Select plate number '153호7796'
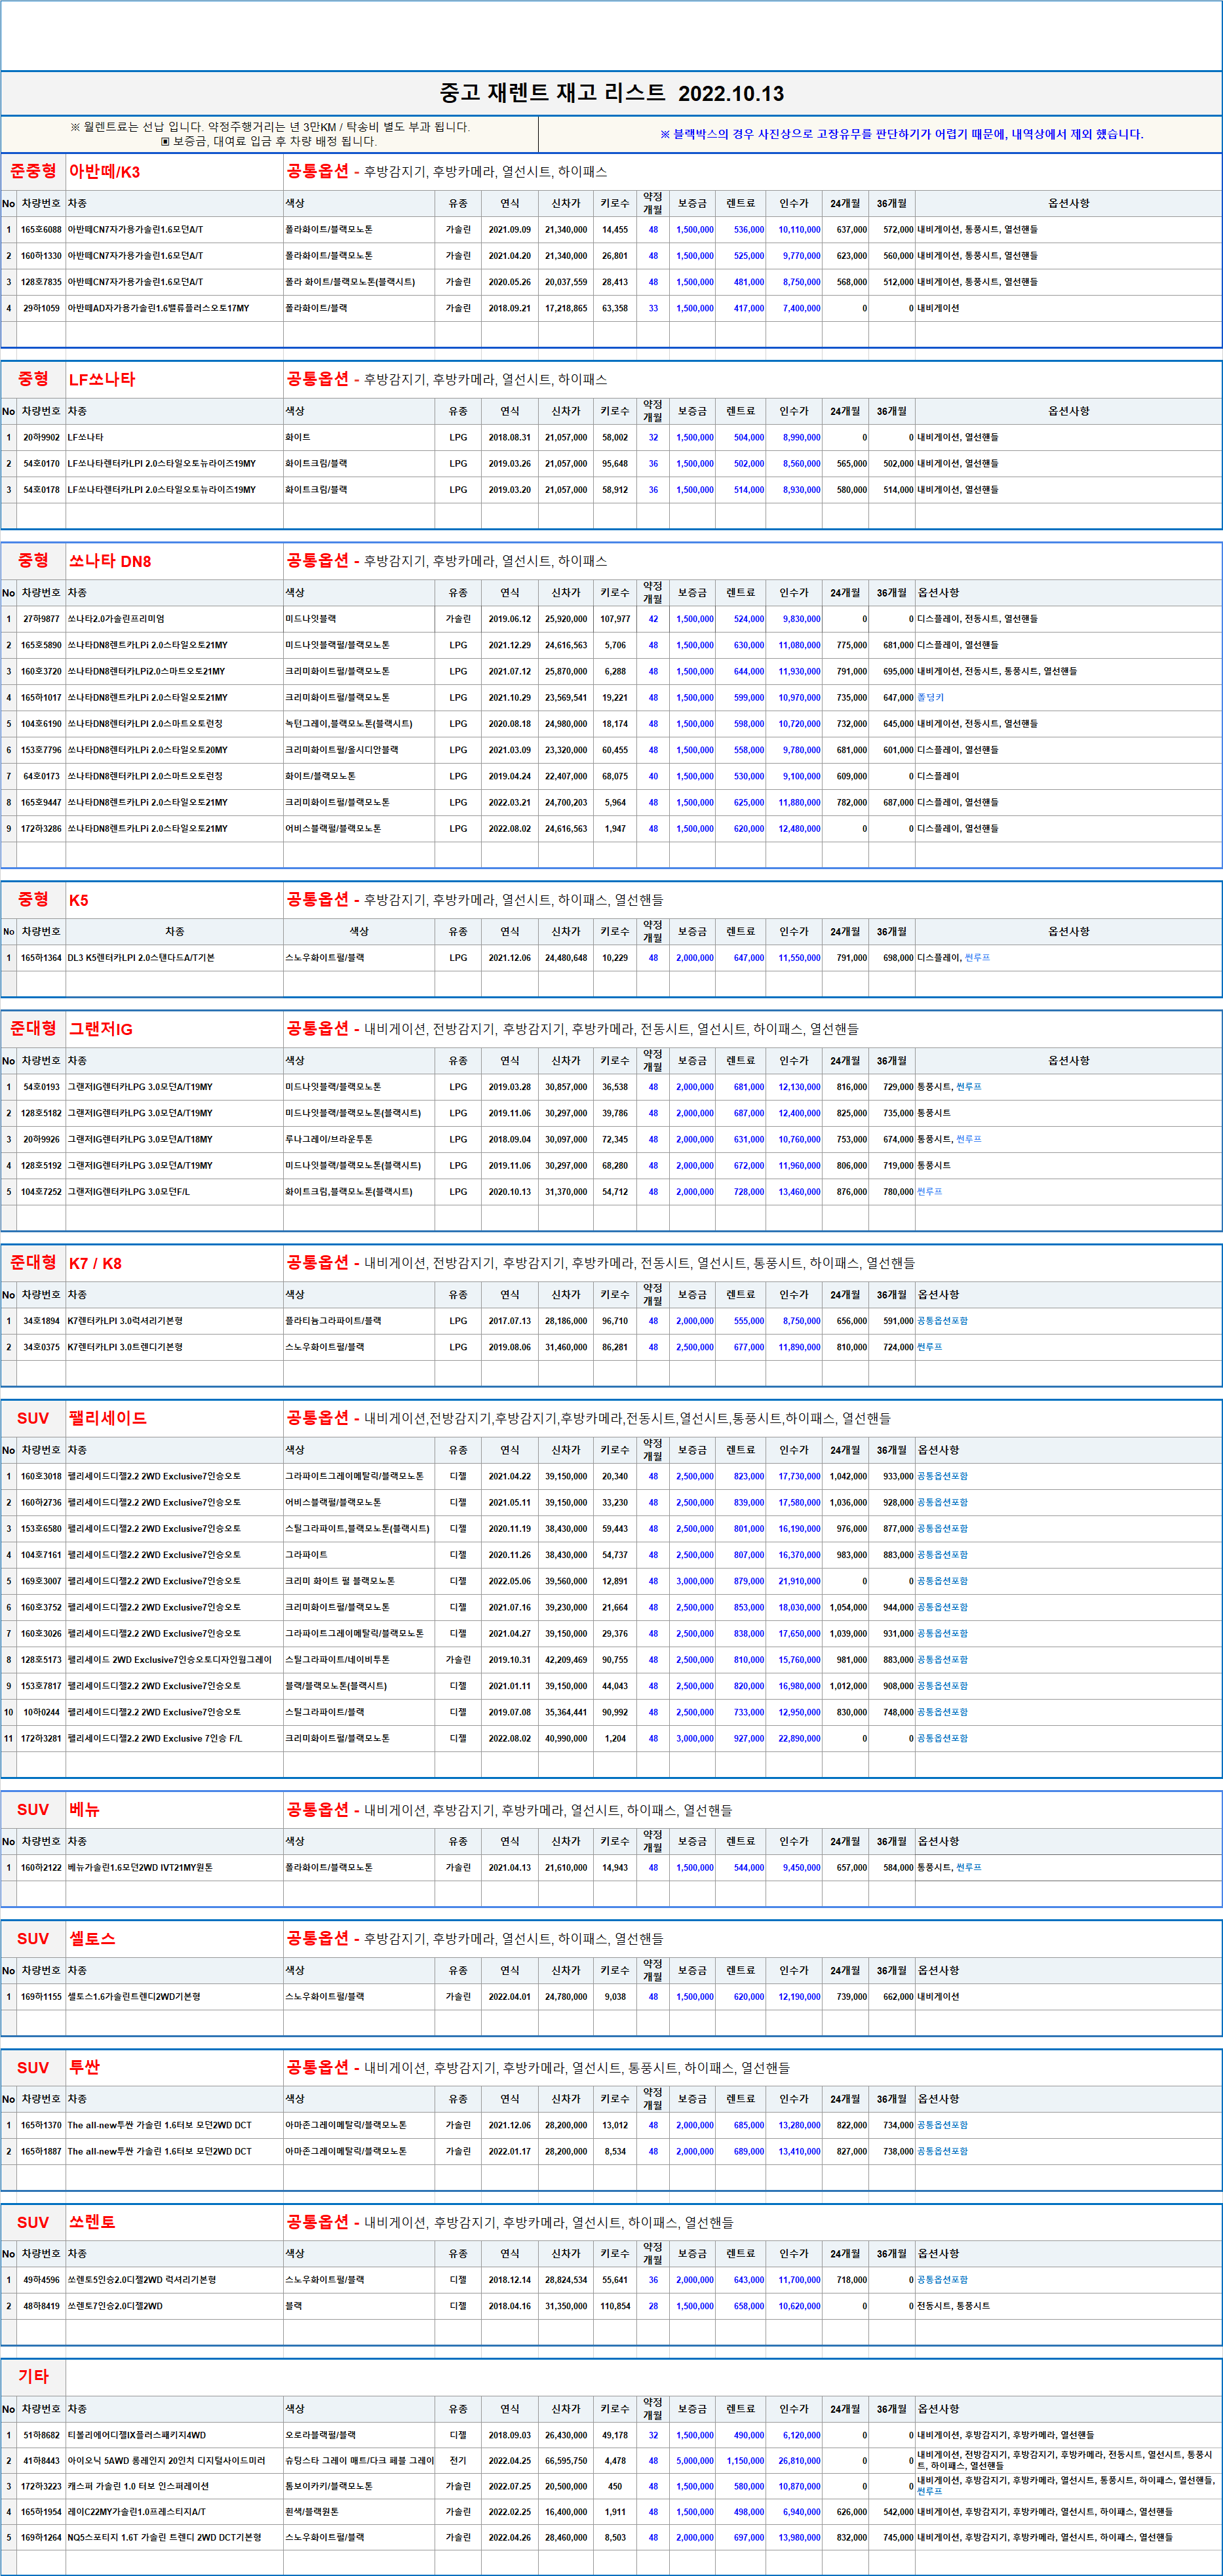This screenshot has width=1223, height=2576. coord(41,750)
